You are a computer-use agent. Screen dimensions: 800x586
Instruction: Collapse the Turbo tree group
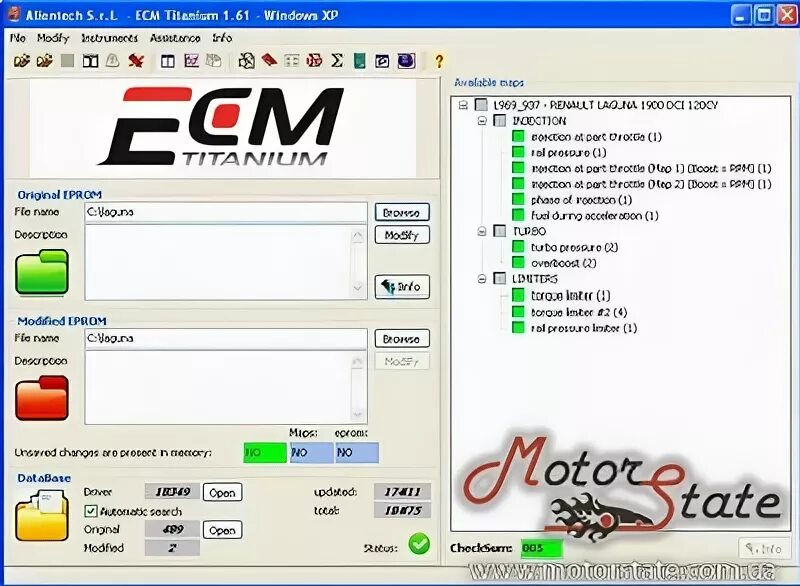coord(482,231)
